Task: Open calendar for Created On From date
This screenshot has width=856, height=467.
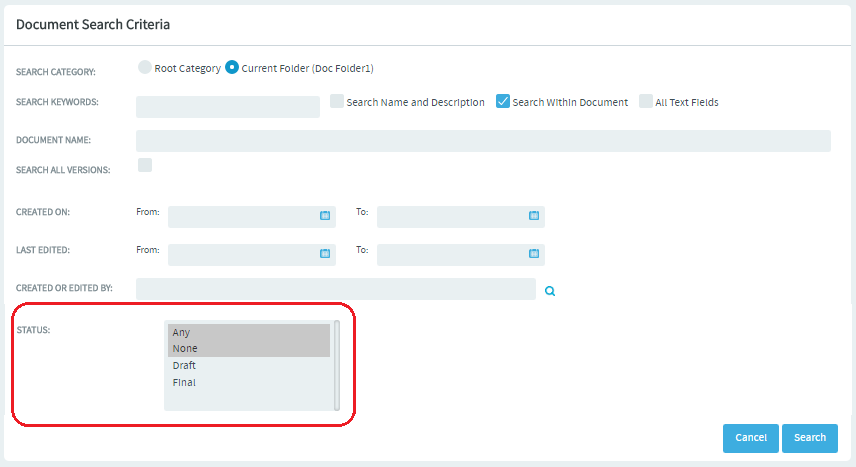Action: click(x=325, y=216)
